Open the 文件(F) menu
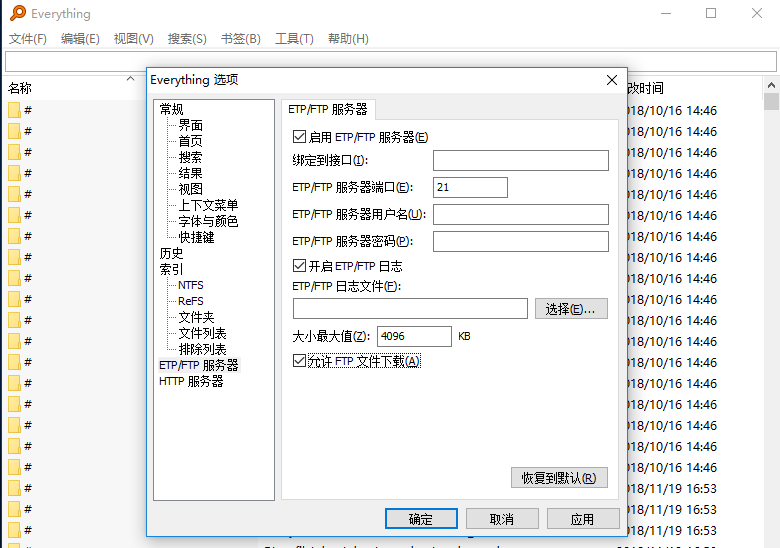 coord(28,39)
